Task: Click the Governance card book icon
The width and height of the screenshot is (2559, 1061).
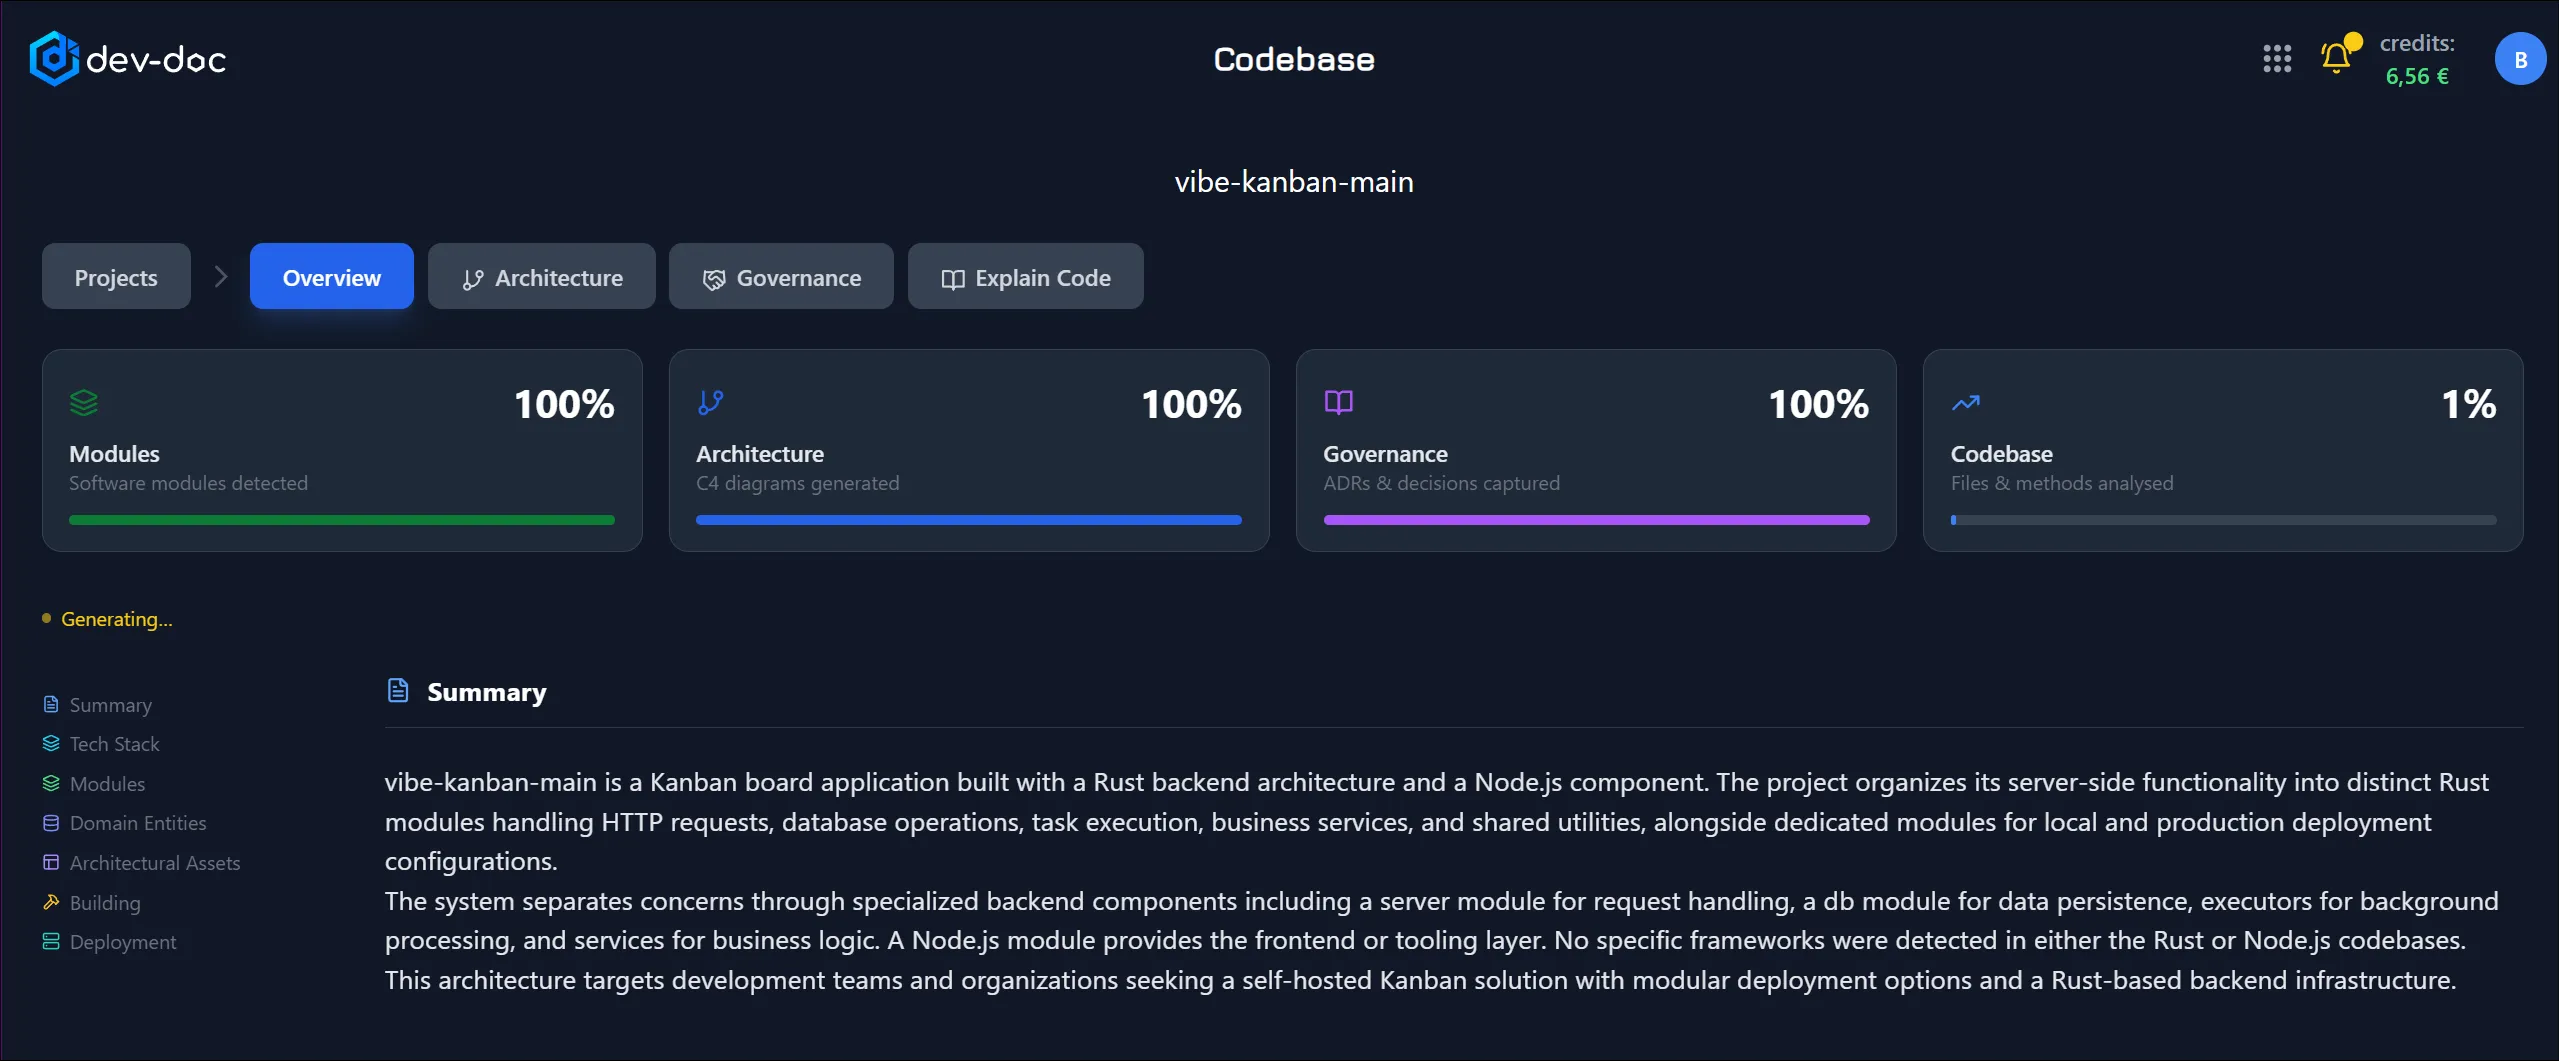Action: point(1339,403)
